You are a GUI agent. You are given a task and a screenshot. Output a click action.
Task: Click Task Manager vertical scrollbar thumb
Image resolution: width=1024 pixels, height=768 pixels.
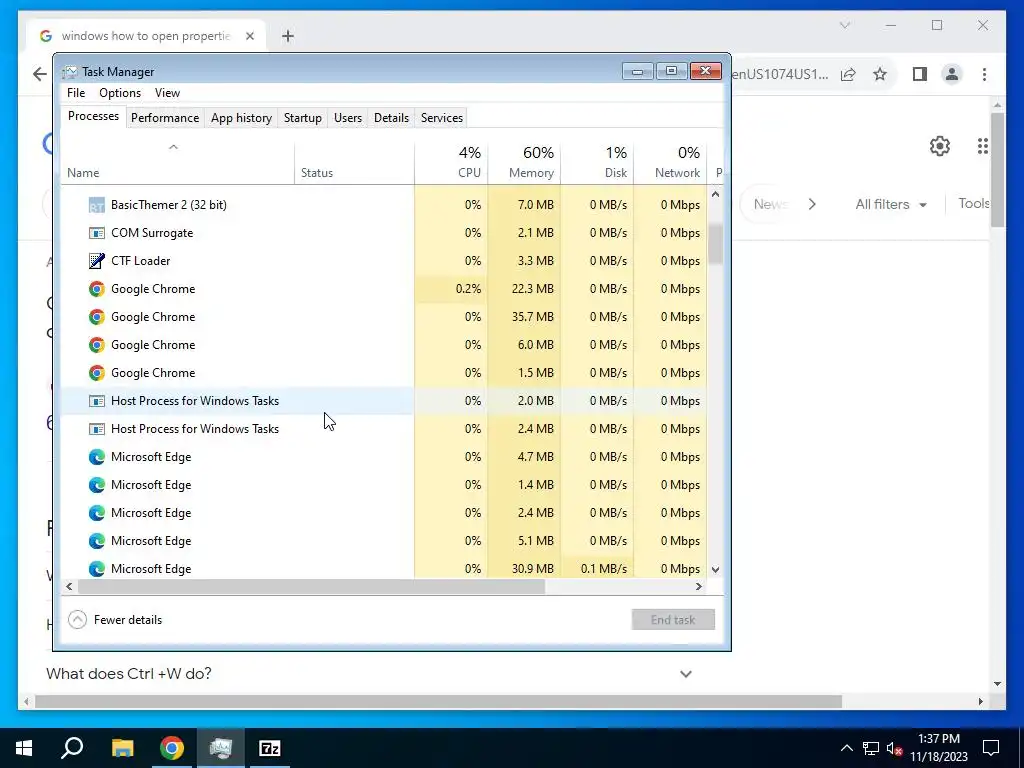[x=715, y=244]
